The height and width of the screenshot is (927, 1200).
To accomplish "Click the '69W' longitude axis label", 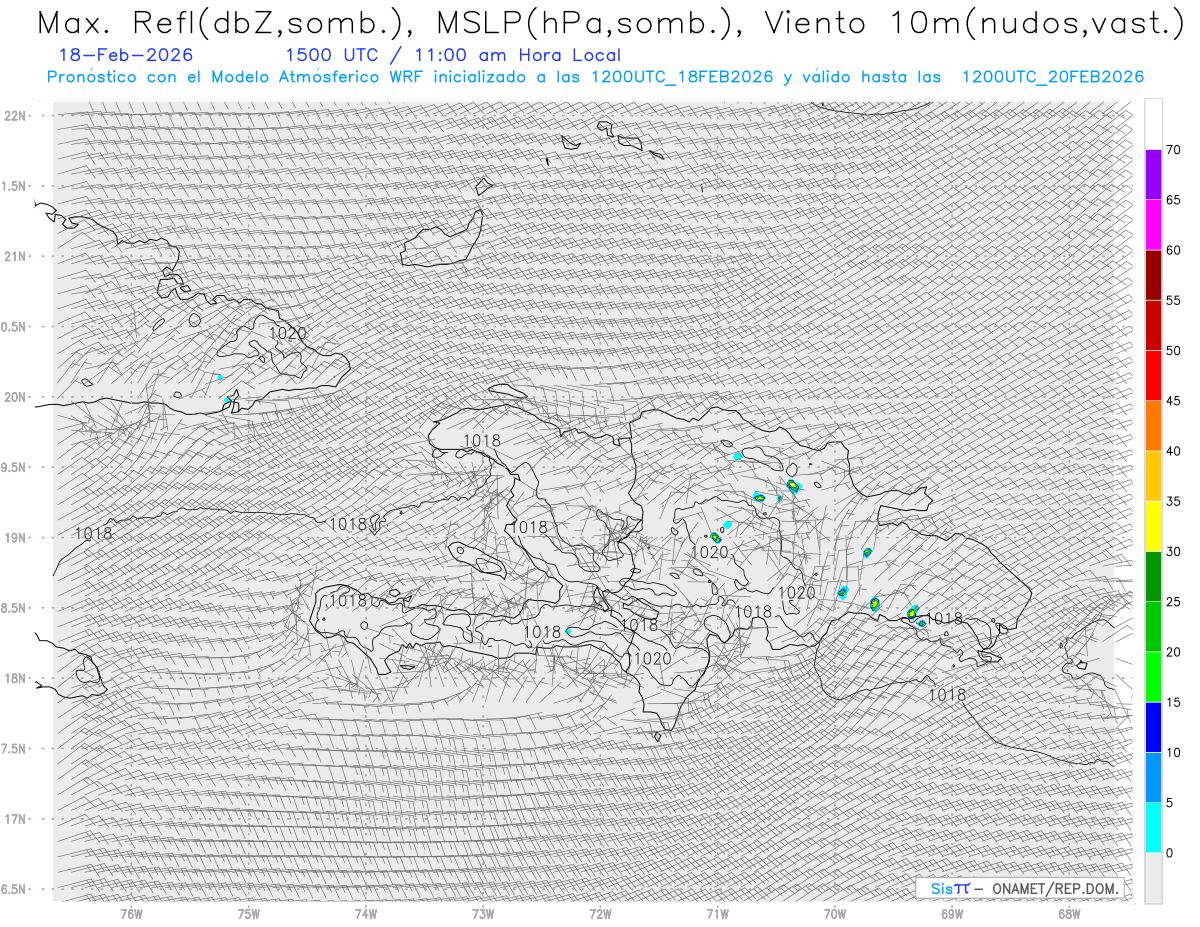I will [x=952, y=913].
